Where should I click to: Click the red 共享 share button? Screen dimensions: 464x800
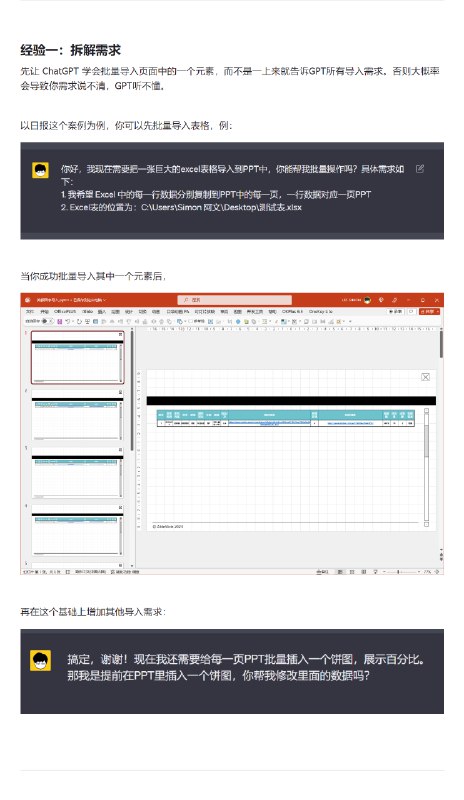(x=429, y=311)
